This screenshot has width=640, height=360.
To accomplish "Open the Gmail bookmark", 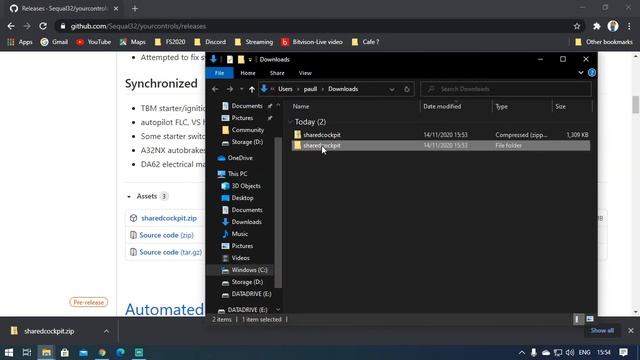I will click(x=54, y=42).
